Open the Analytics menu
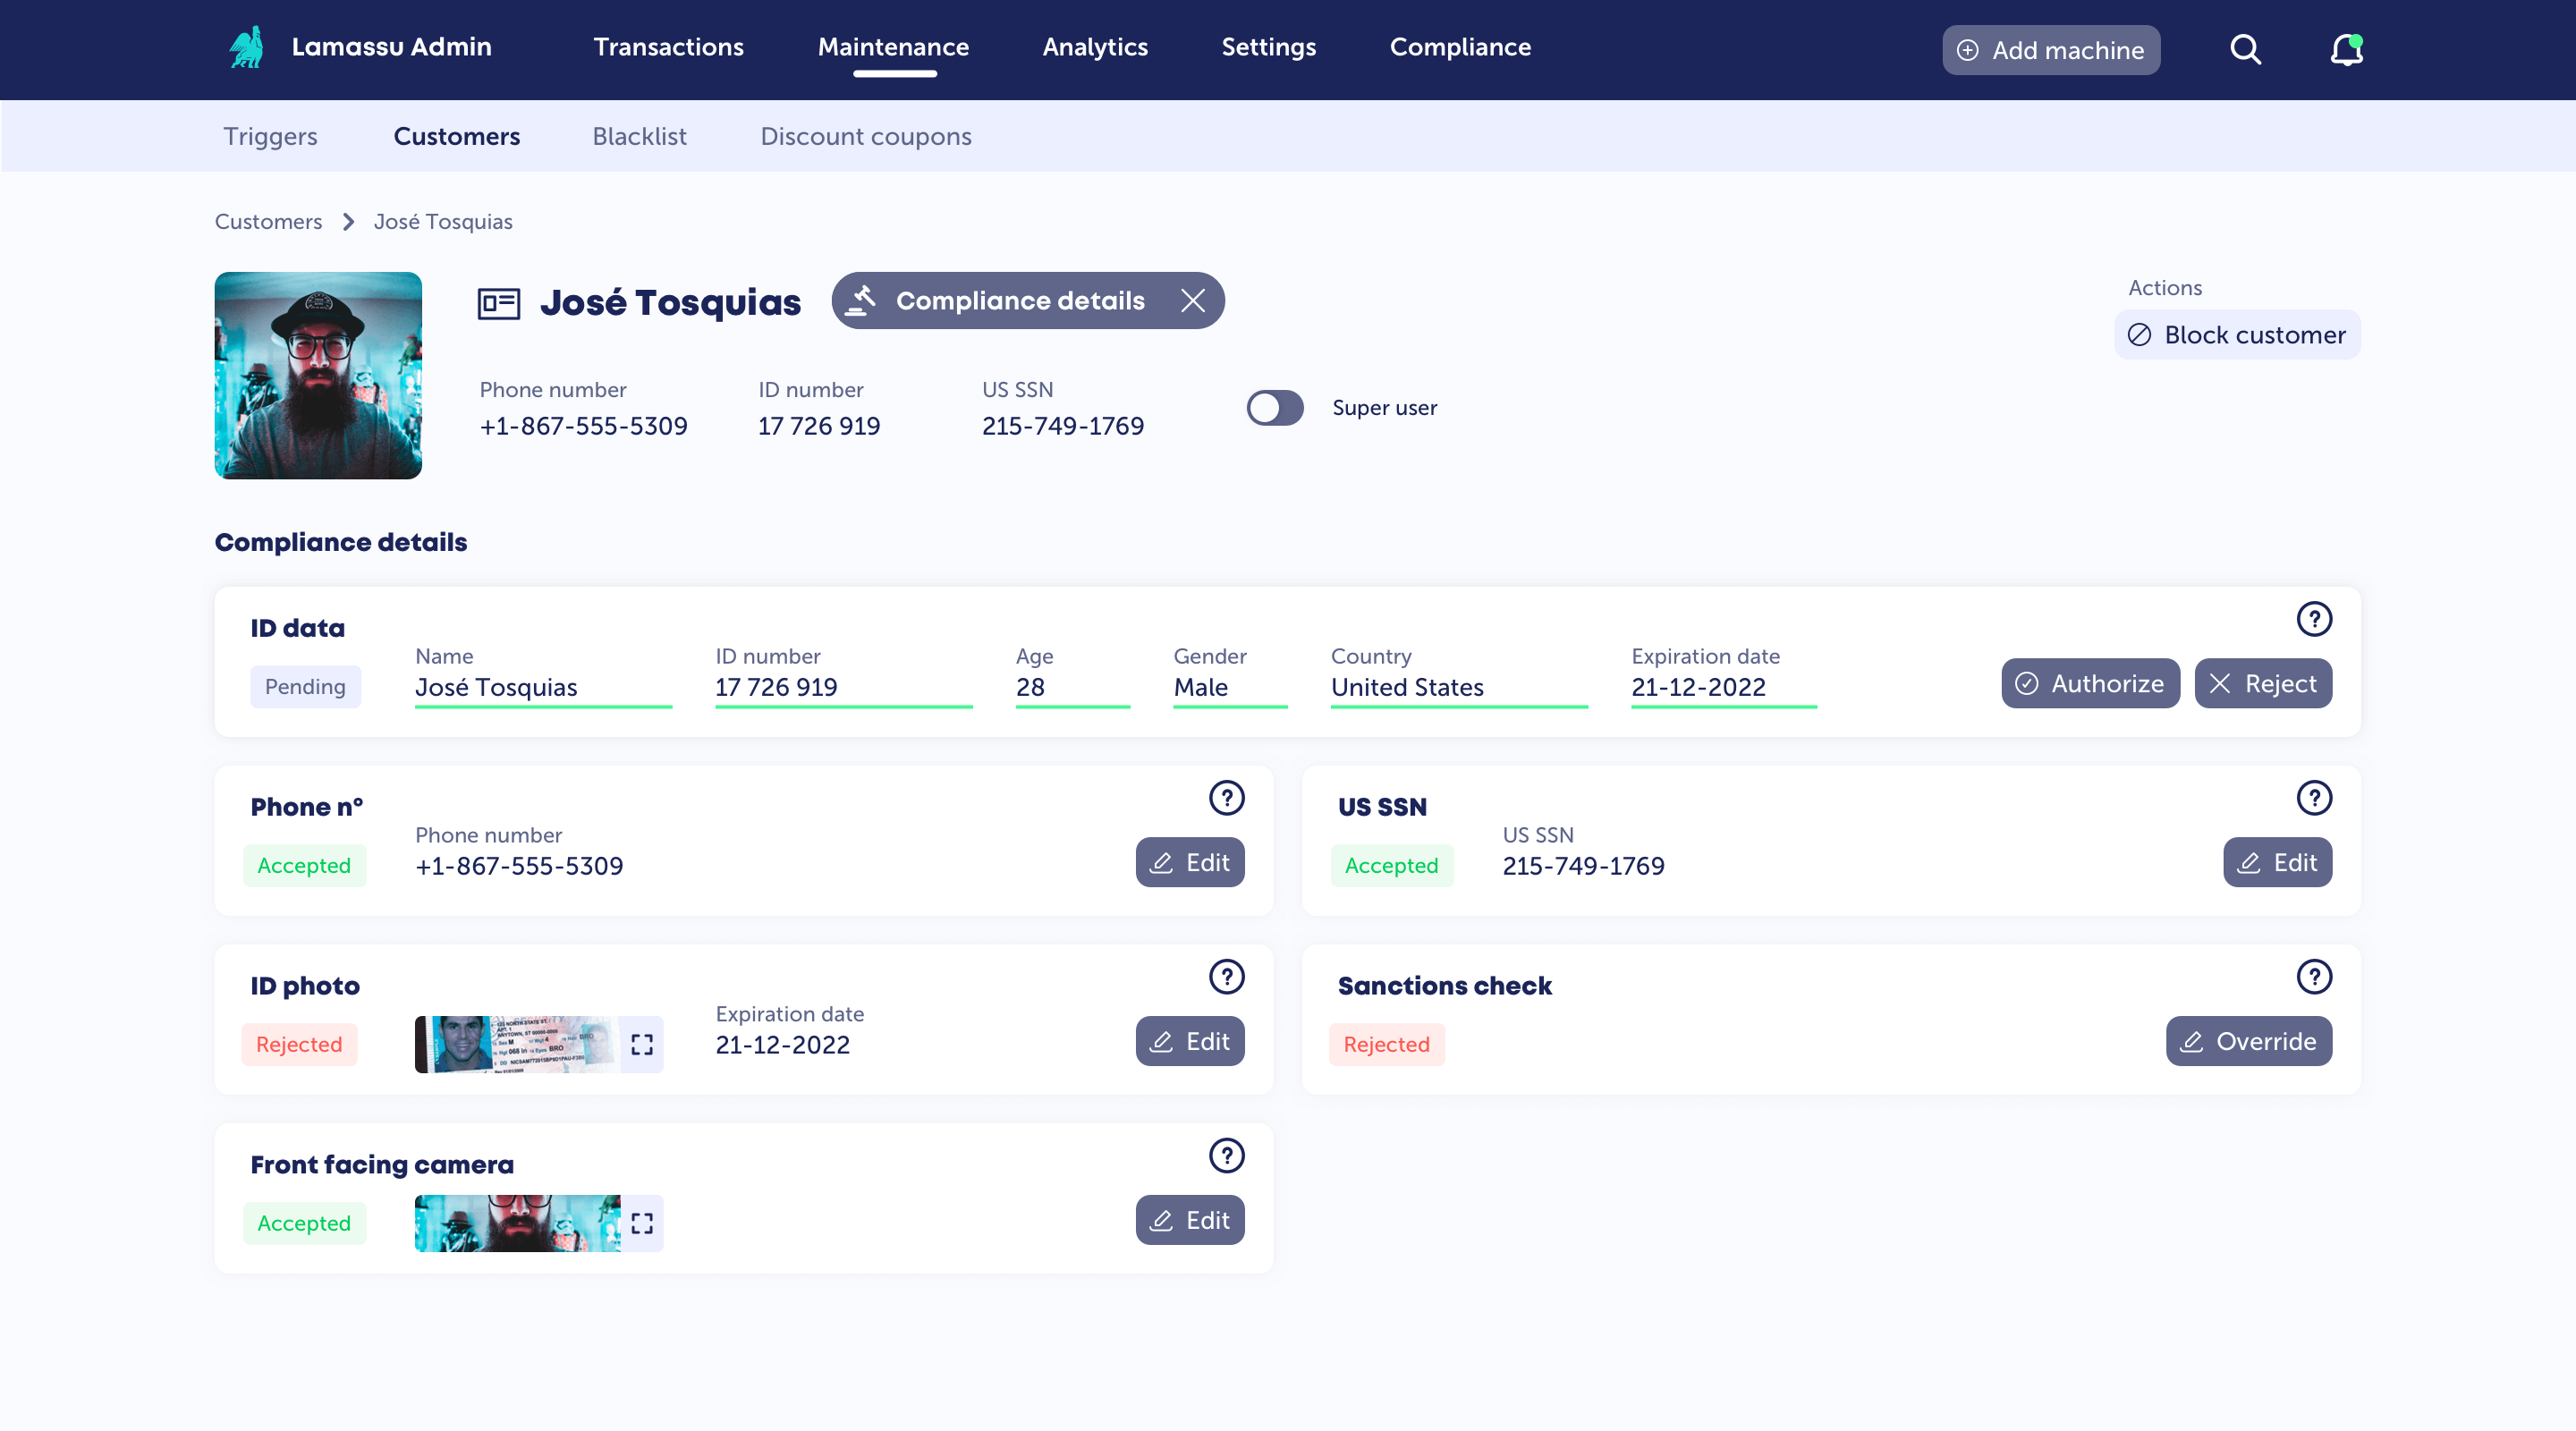 pyautogui.click(x=1094, y=47)
